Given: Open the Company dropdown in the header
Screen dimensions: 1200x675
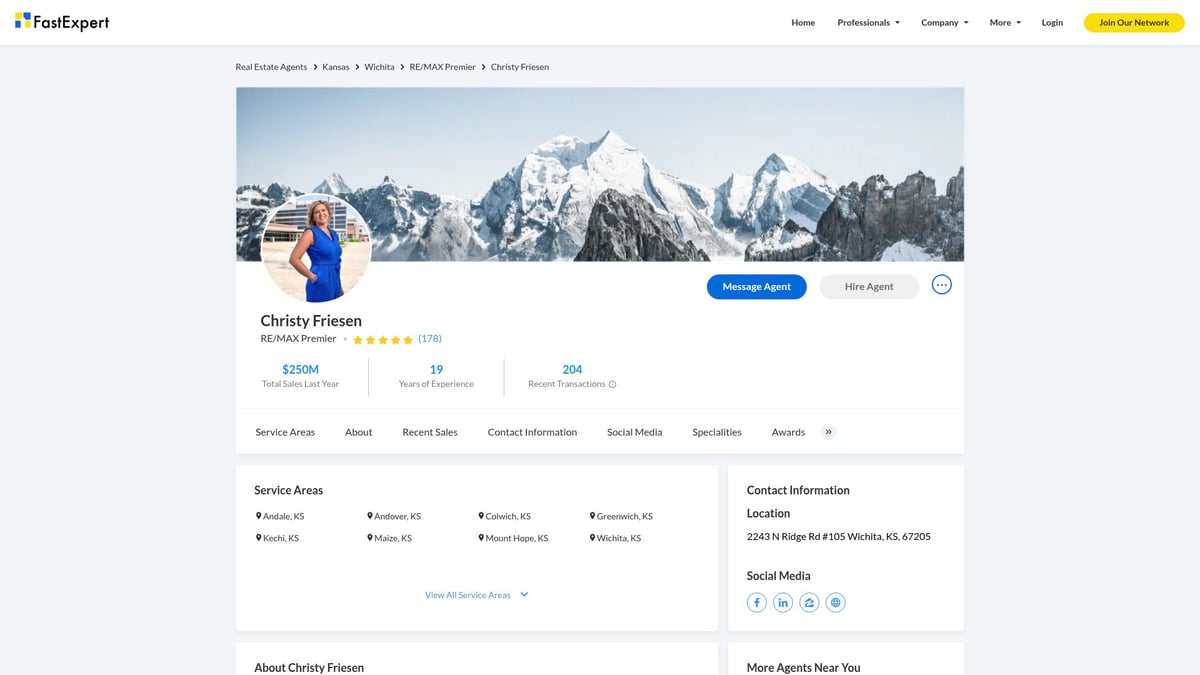Looking at the screenshot, I should (944, 22).
